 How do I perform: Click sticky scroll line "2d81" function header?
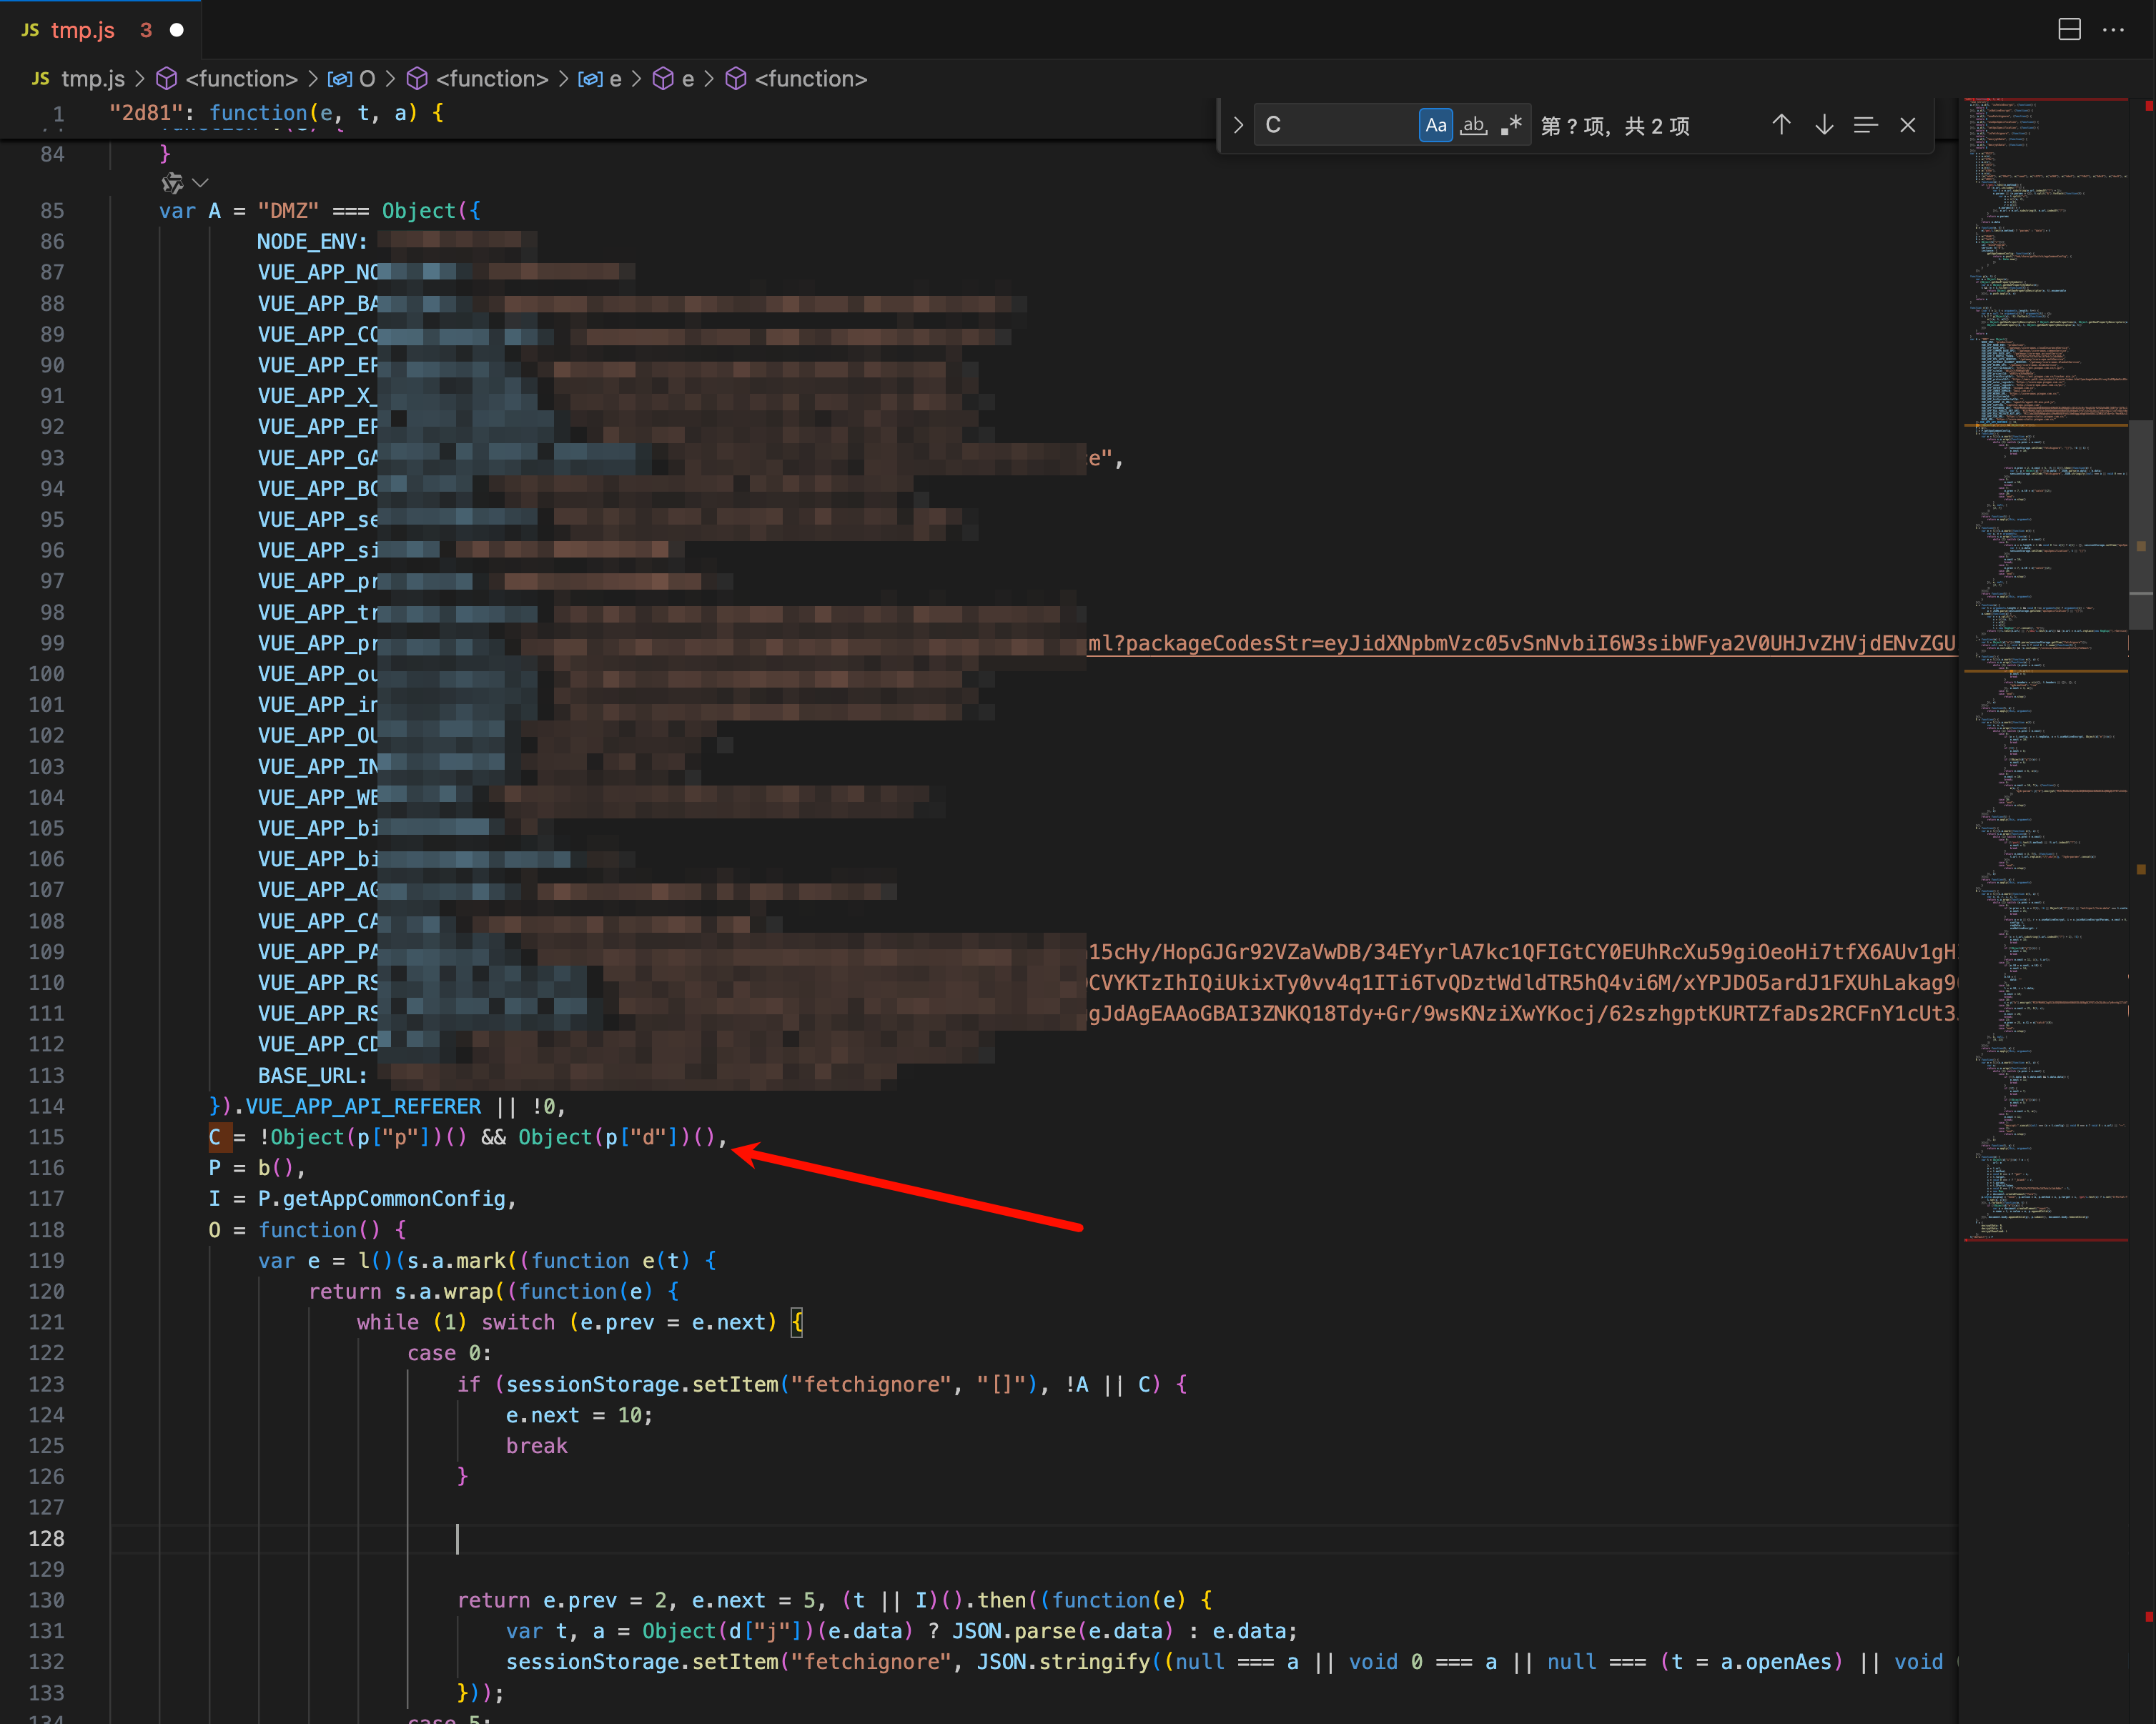tap(276, 113)
